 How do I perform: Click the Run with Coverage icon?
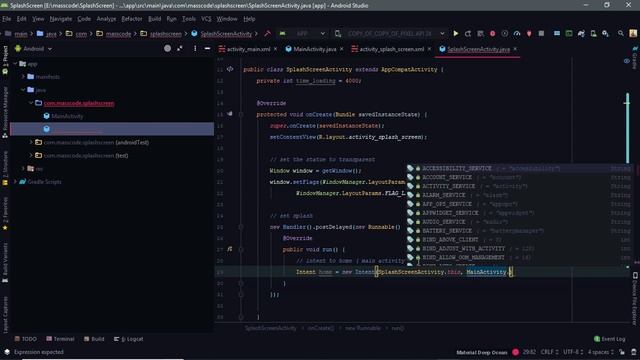504,33
